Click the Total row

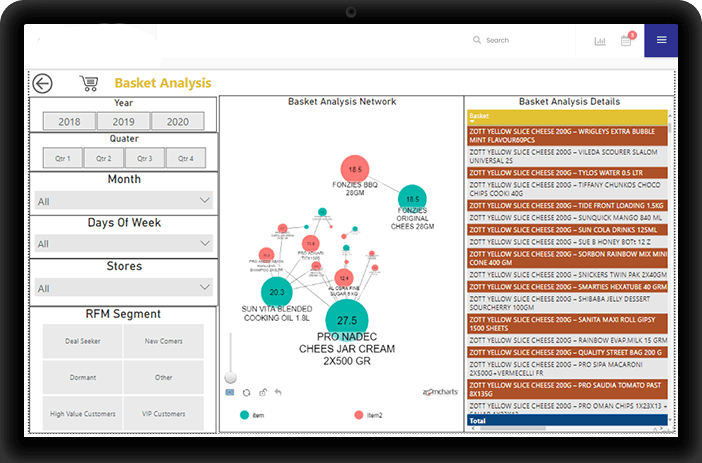click(567, 420)
